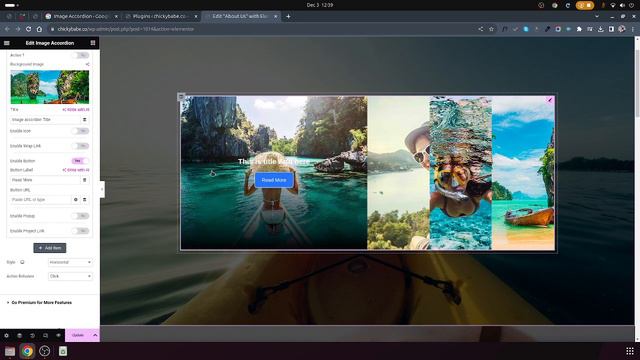The image size is (640, 360).
Task: Preview changes with the eye icon
Action: pyautogui.click(x=58, y=335)
